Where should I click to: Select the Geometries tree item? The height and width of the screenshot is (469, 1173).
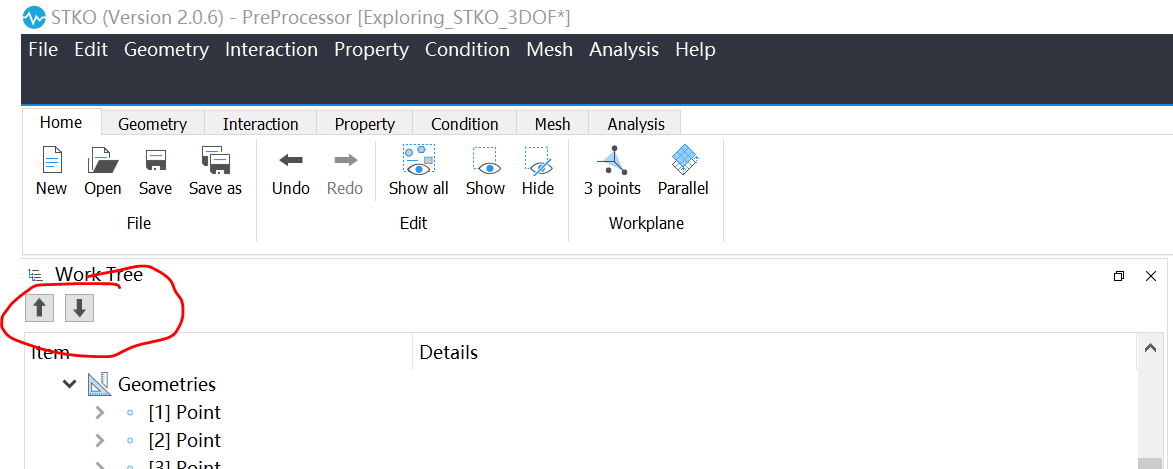click(167, 384)
